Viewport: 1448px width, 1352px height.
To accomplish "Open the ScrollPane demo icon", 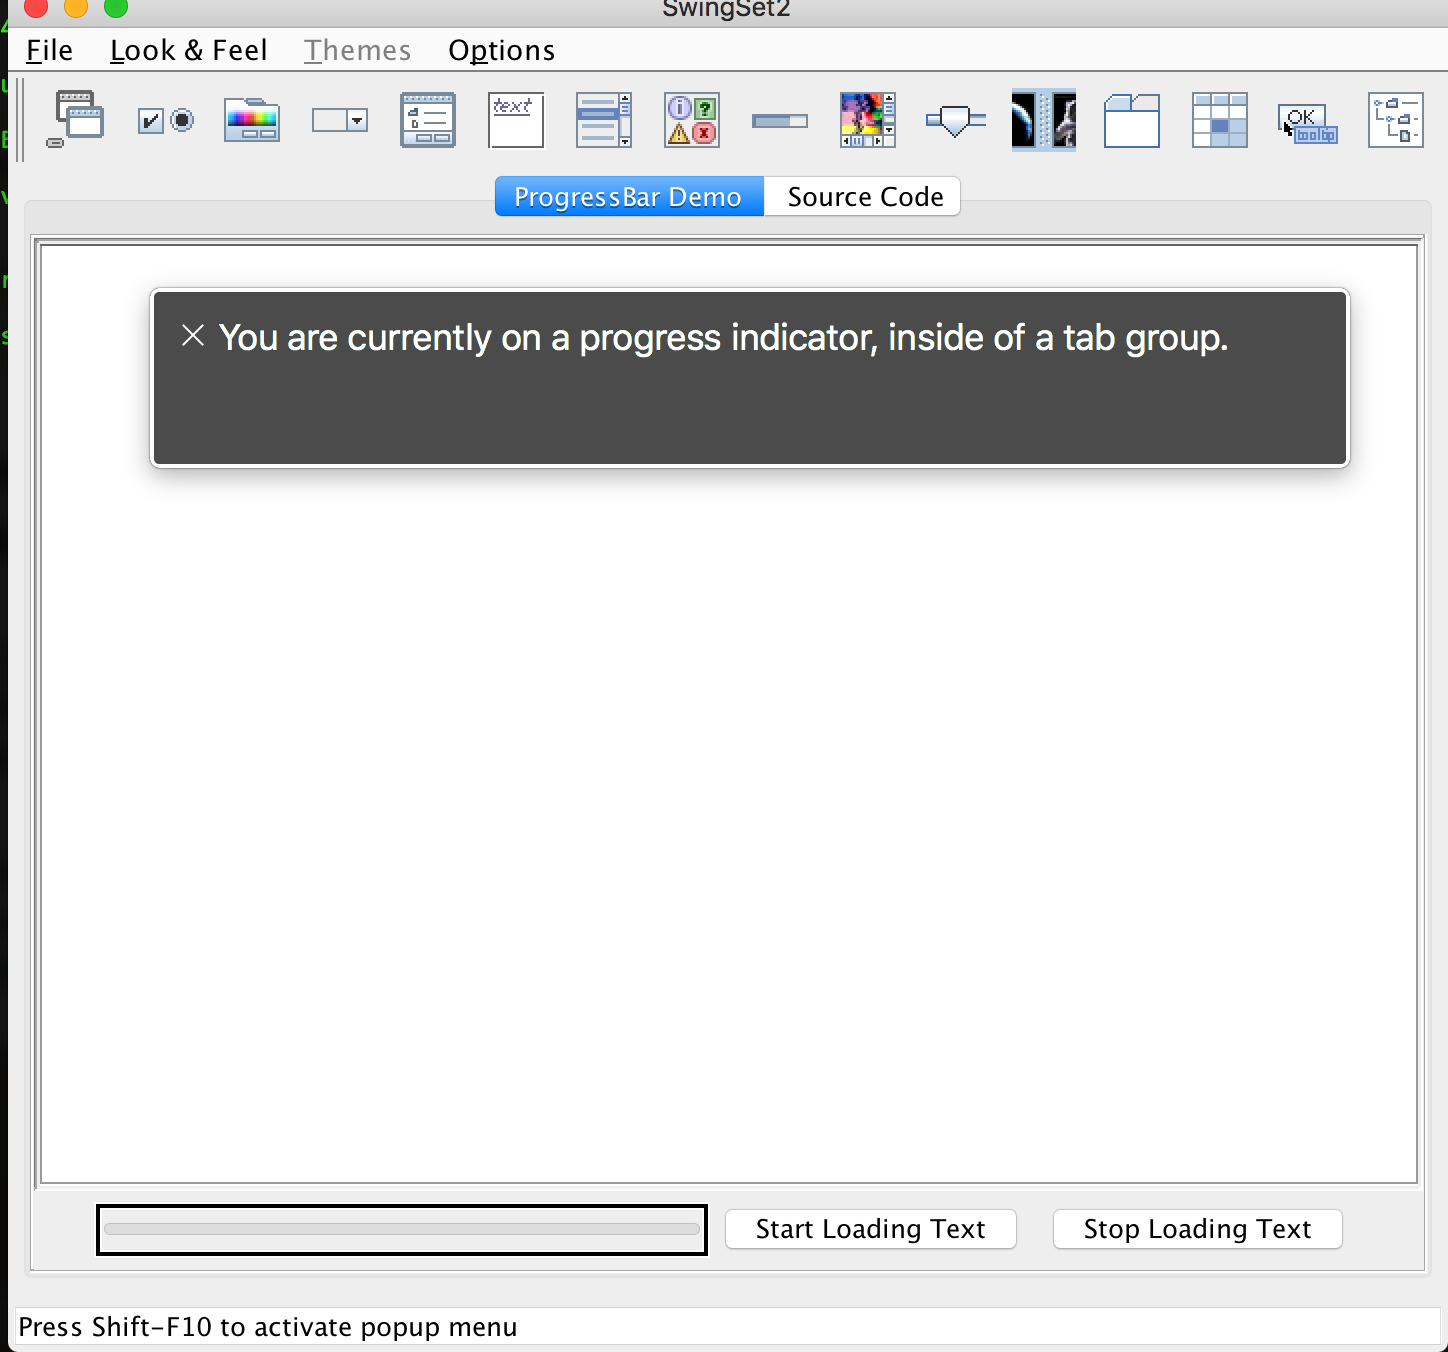I will pos(868,121).
